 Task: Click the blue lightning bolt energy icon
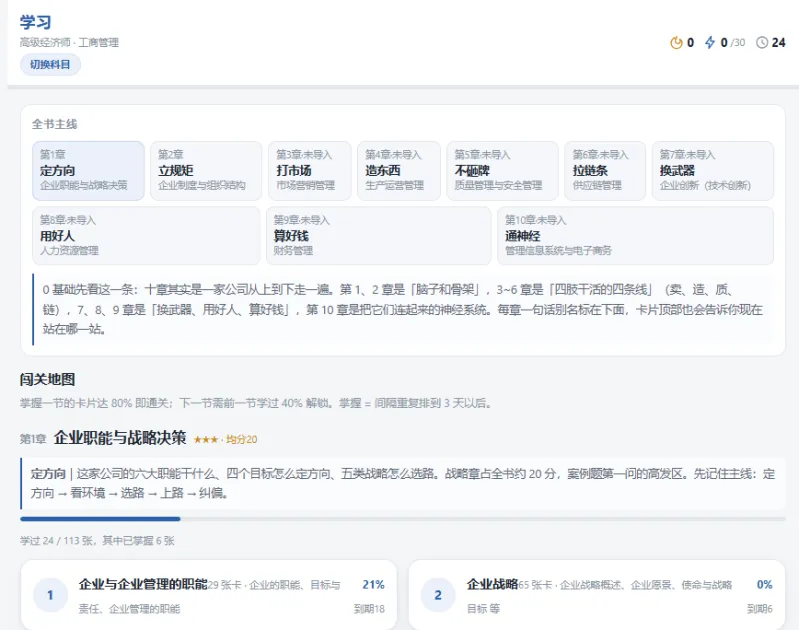pos(710,43)
